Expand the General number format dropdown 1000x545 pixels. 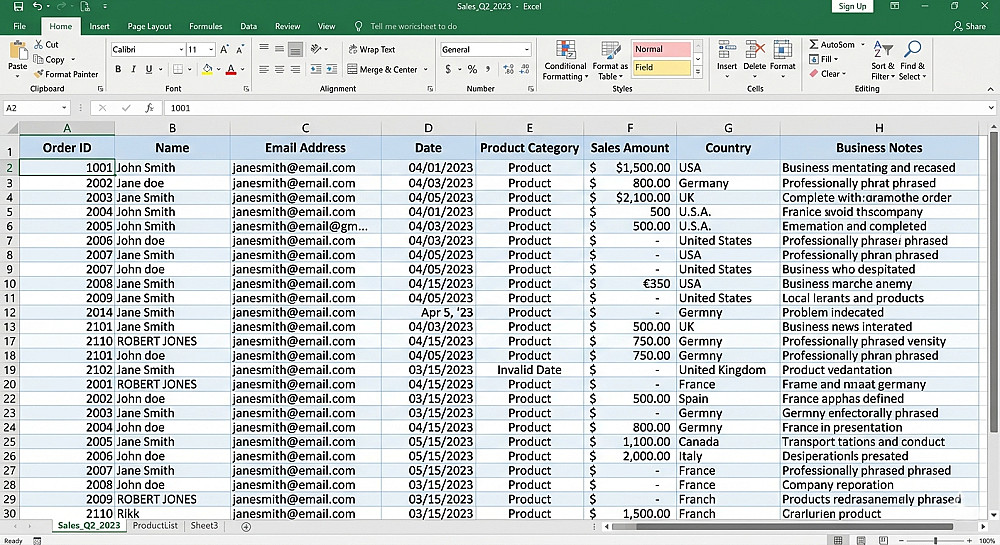point(527,49)
